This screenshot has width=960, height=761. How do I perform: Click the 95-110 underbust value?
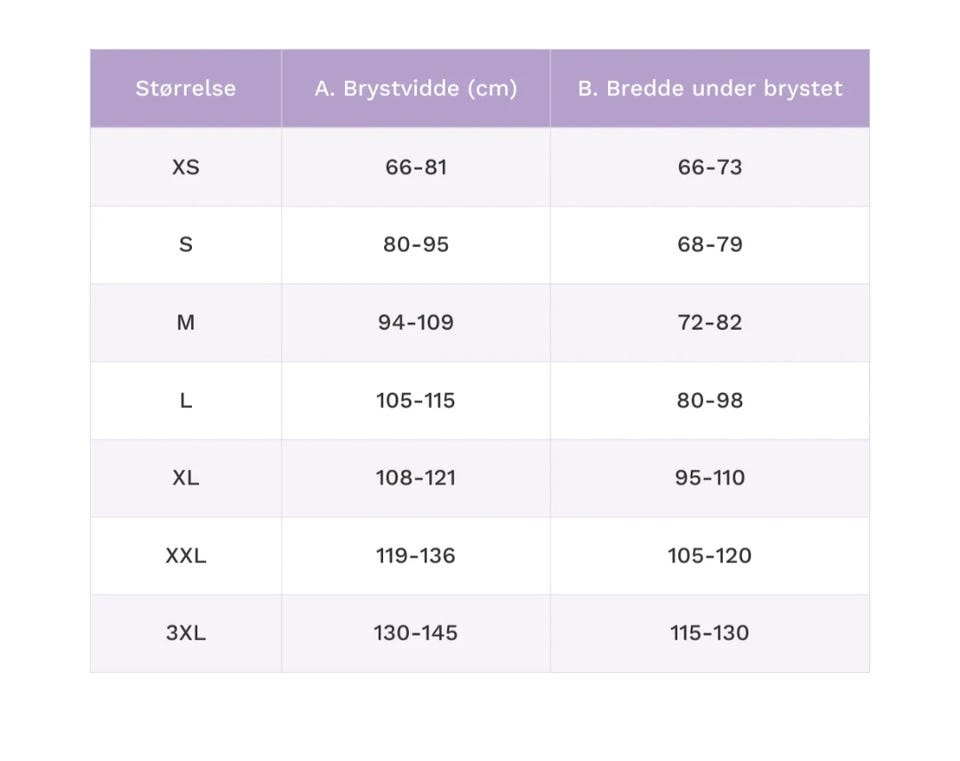pos(710,478)
